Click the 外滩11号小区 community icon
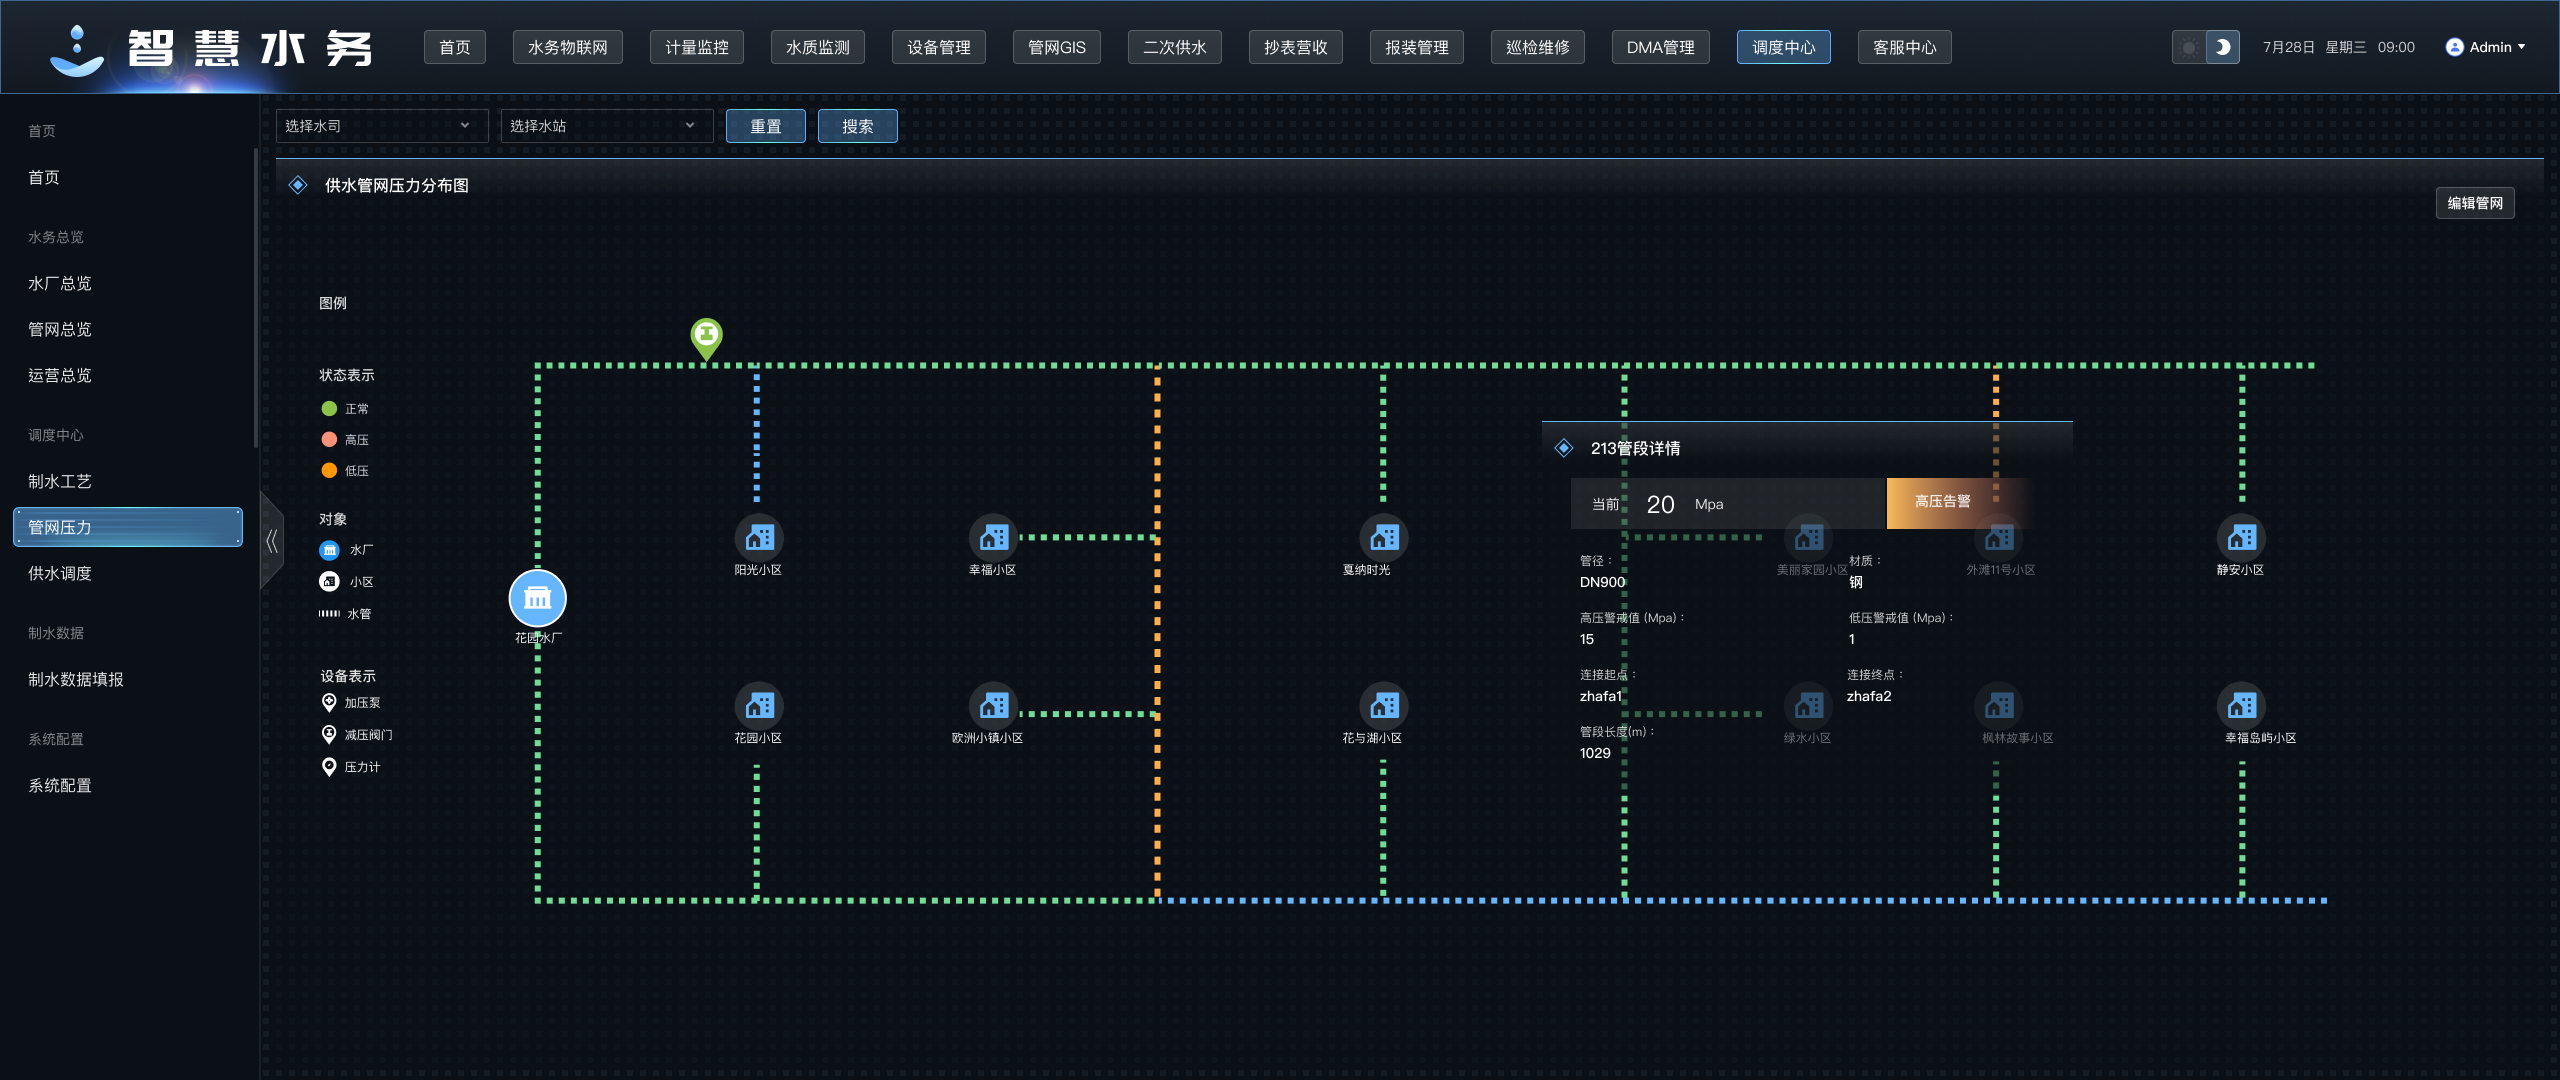 point(1999,538)
